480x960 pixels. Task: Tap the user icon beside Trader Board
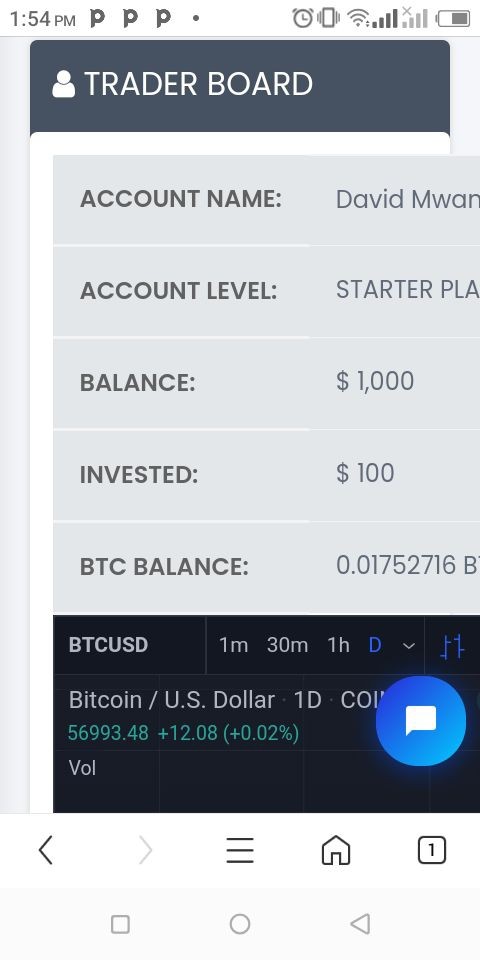(x=64, y=84)
